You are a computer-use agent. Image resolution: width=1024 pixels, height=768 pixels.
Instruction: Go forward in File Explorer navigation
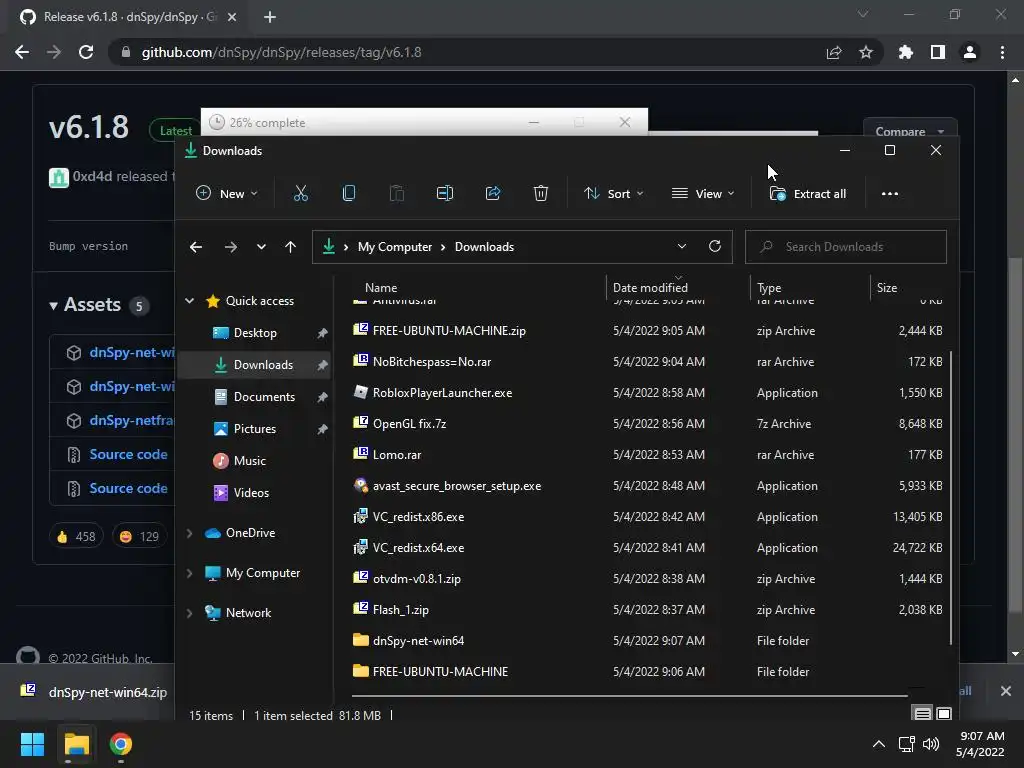tap(231, 247)
